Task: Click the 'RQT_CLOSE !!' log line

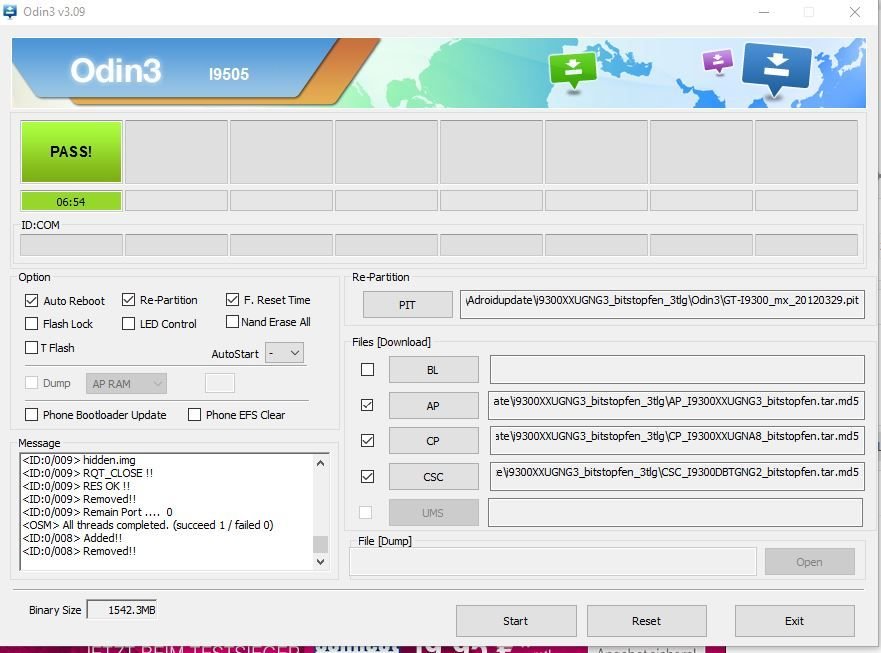Action: 88,473
